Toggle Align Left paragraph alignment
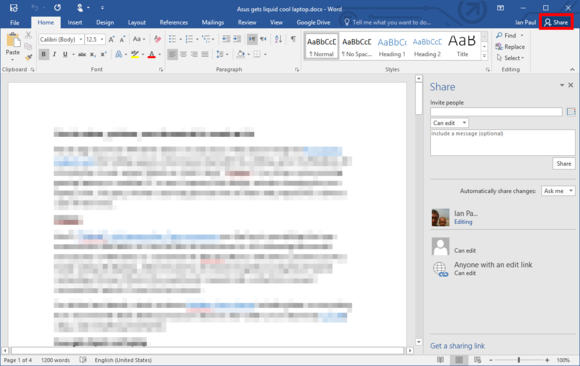The image size is (580, 366). [x=172, y=54]
